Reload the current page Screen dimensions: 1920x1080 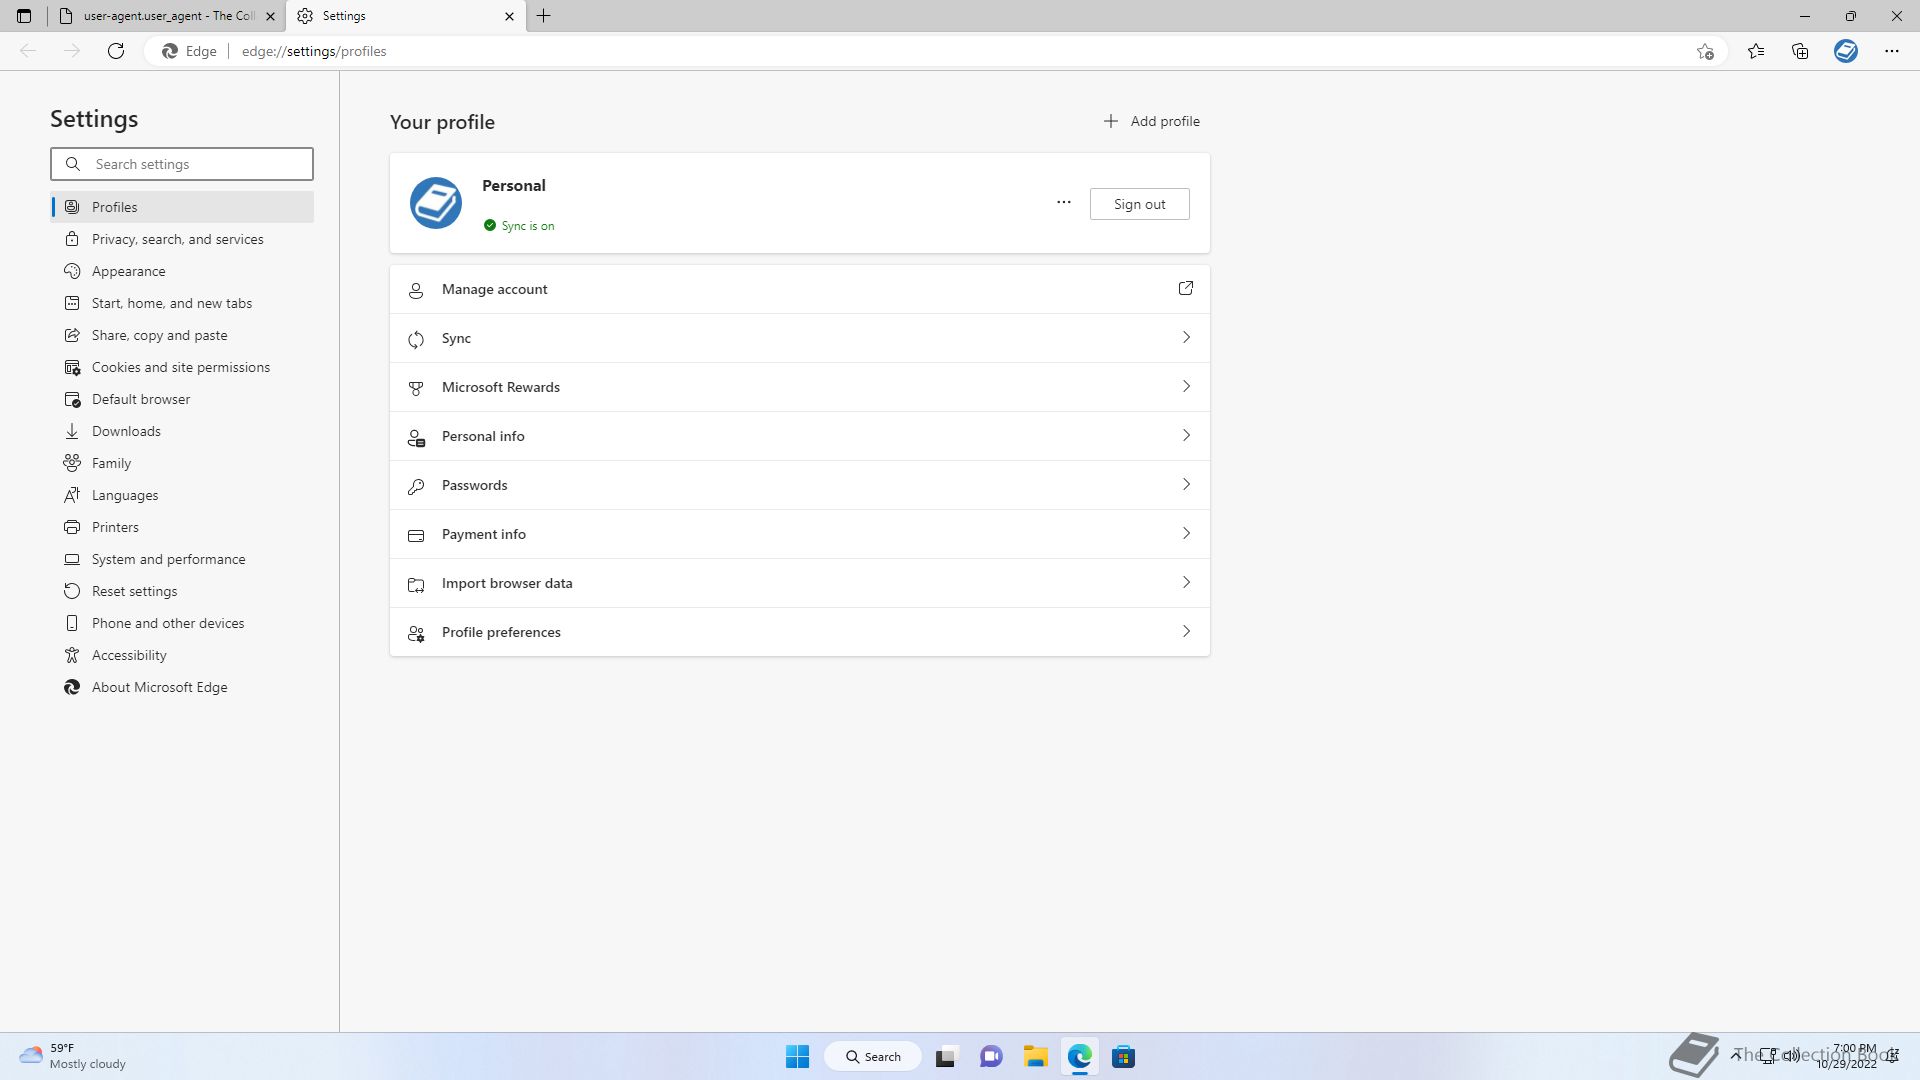click(116, 51)
